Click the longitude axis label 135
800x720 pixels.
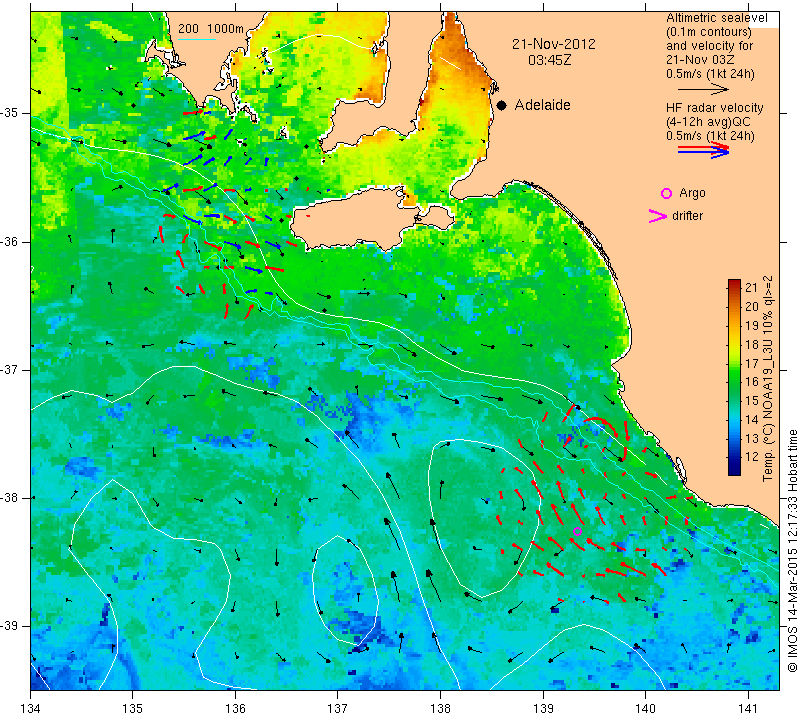pos(133,708)
